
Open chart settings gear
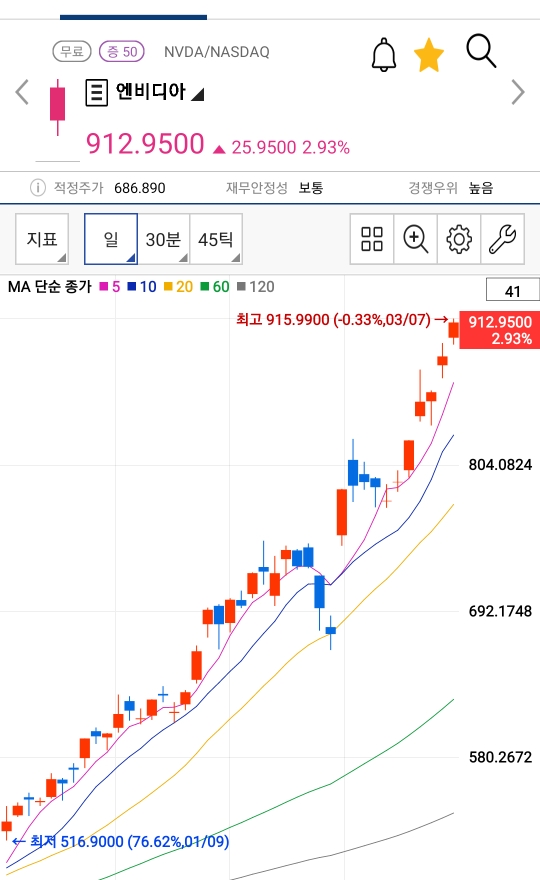tap(459, 239)
